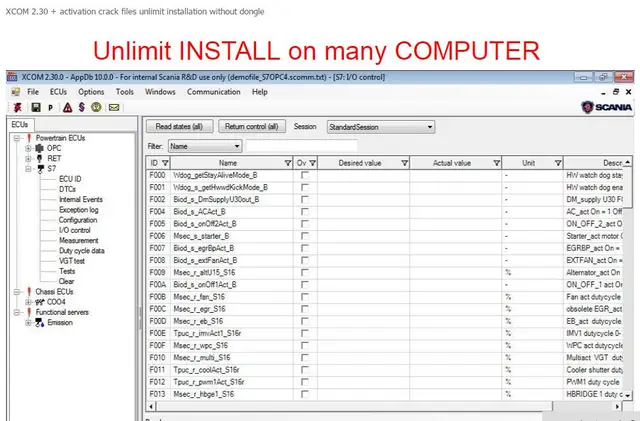Enable override for F002 Biod_s_DmSupplyU30out_B
This screenshot has height=421, width=640.
tap(304, 199)
